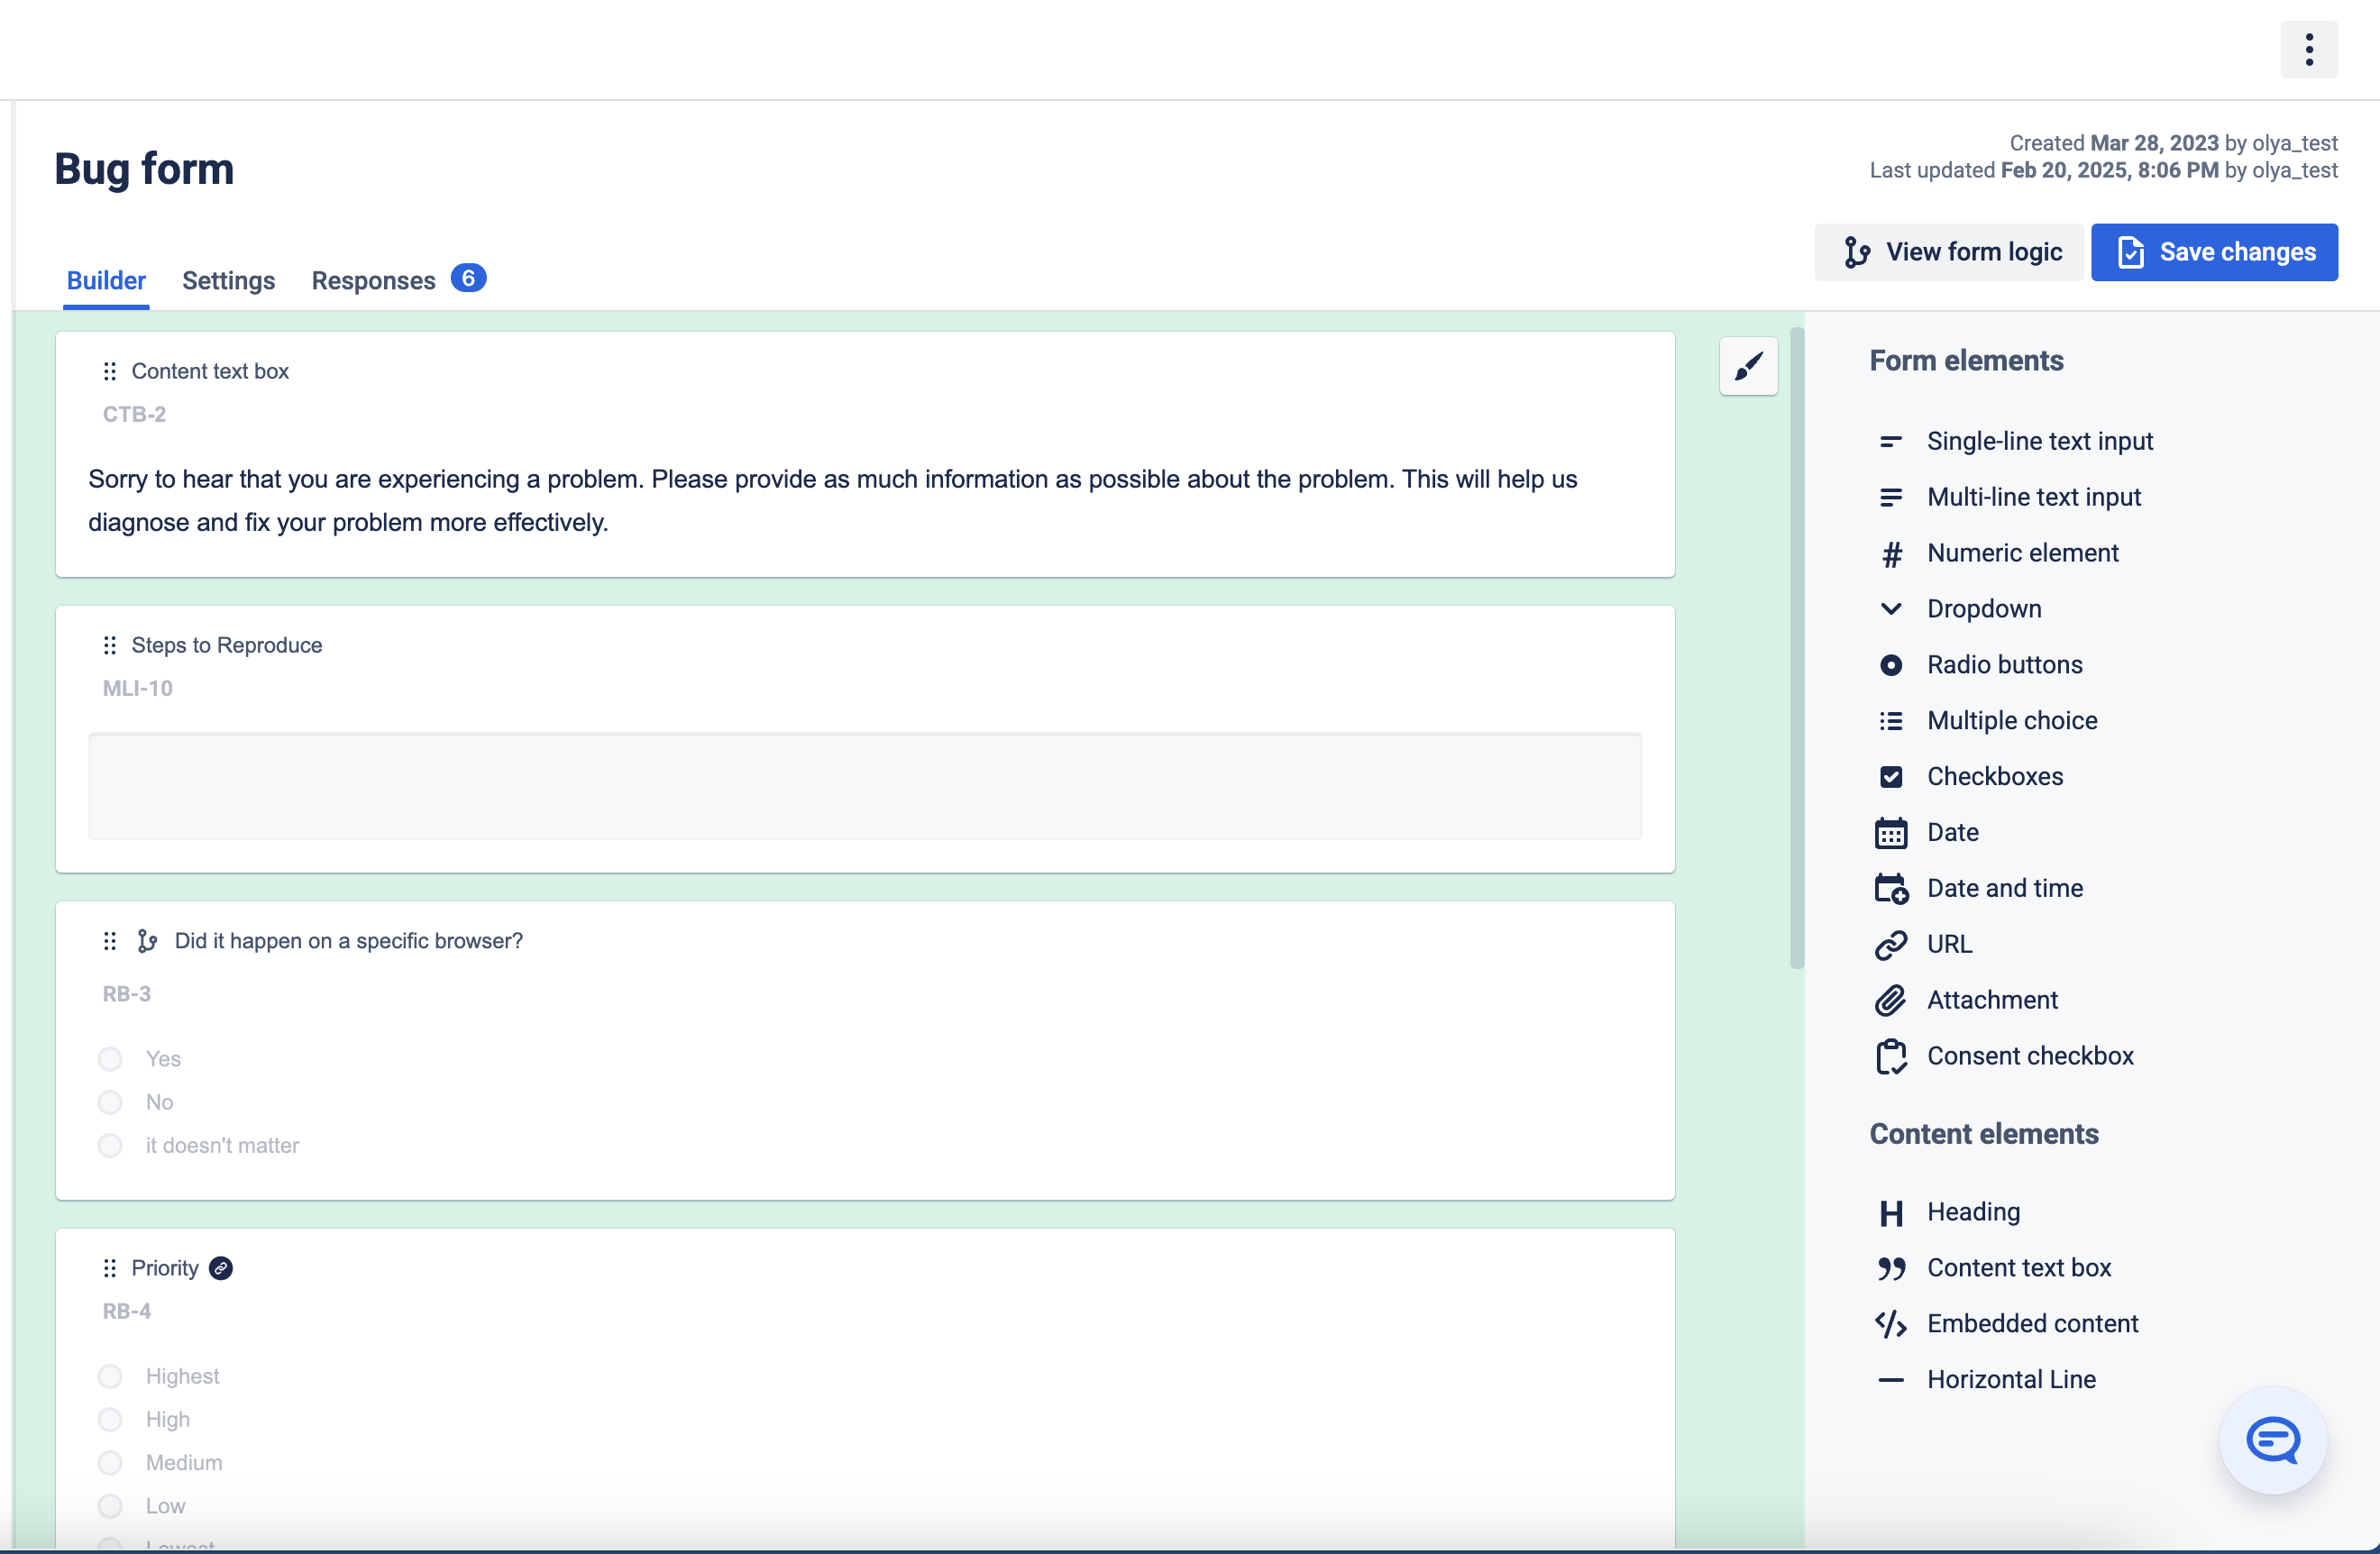Add the Checkboxes form element
The height and width of the screenshot is (1554, 2380).
point(1968,776)
